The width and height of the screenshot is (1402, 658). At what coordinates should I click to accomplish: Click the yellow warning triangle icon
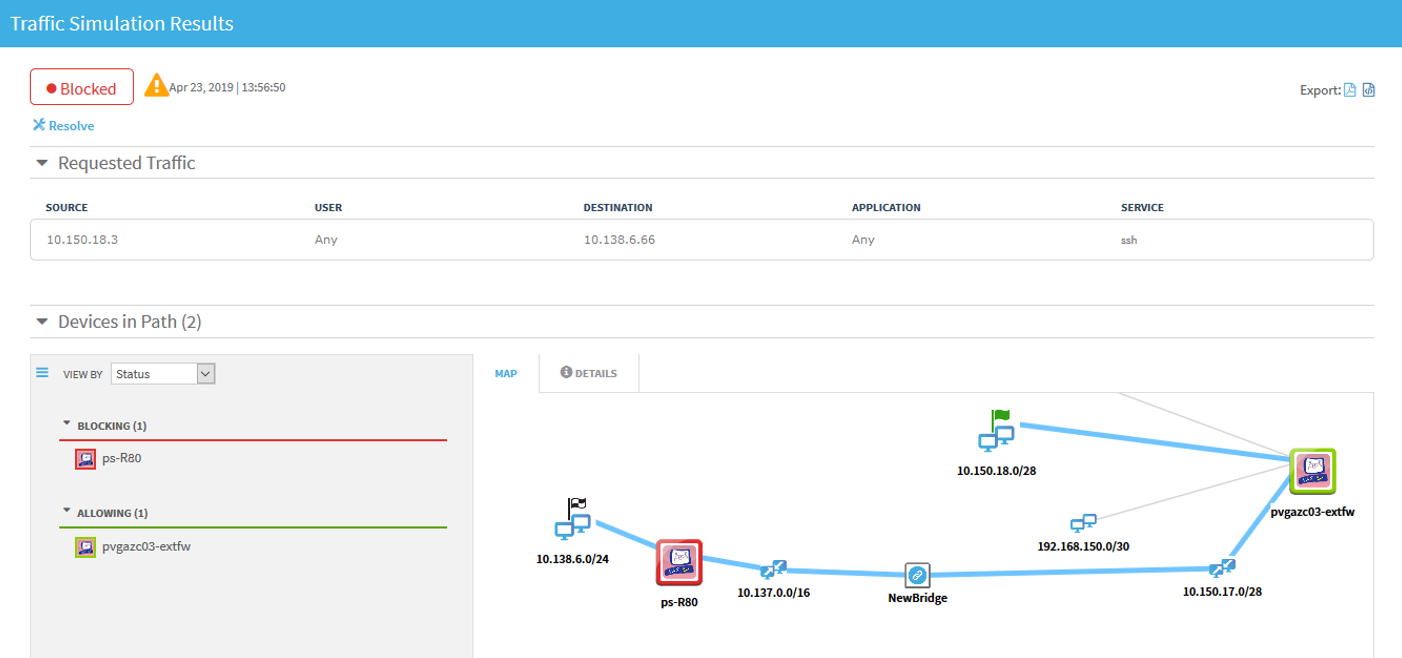pyautogui.click(x=156, y=86)
